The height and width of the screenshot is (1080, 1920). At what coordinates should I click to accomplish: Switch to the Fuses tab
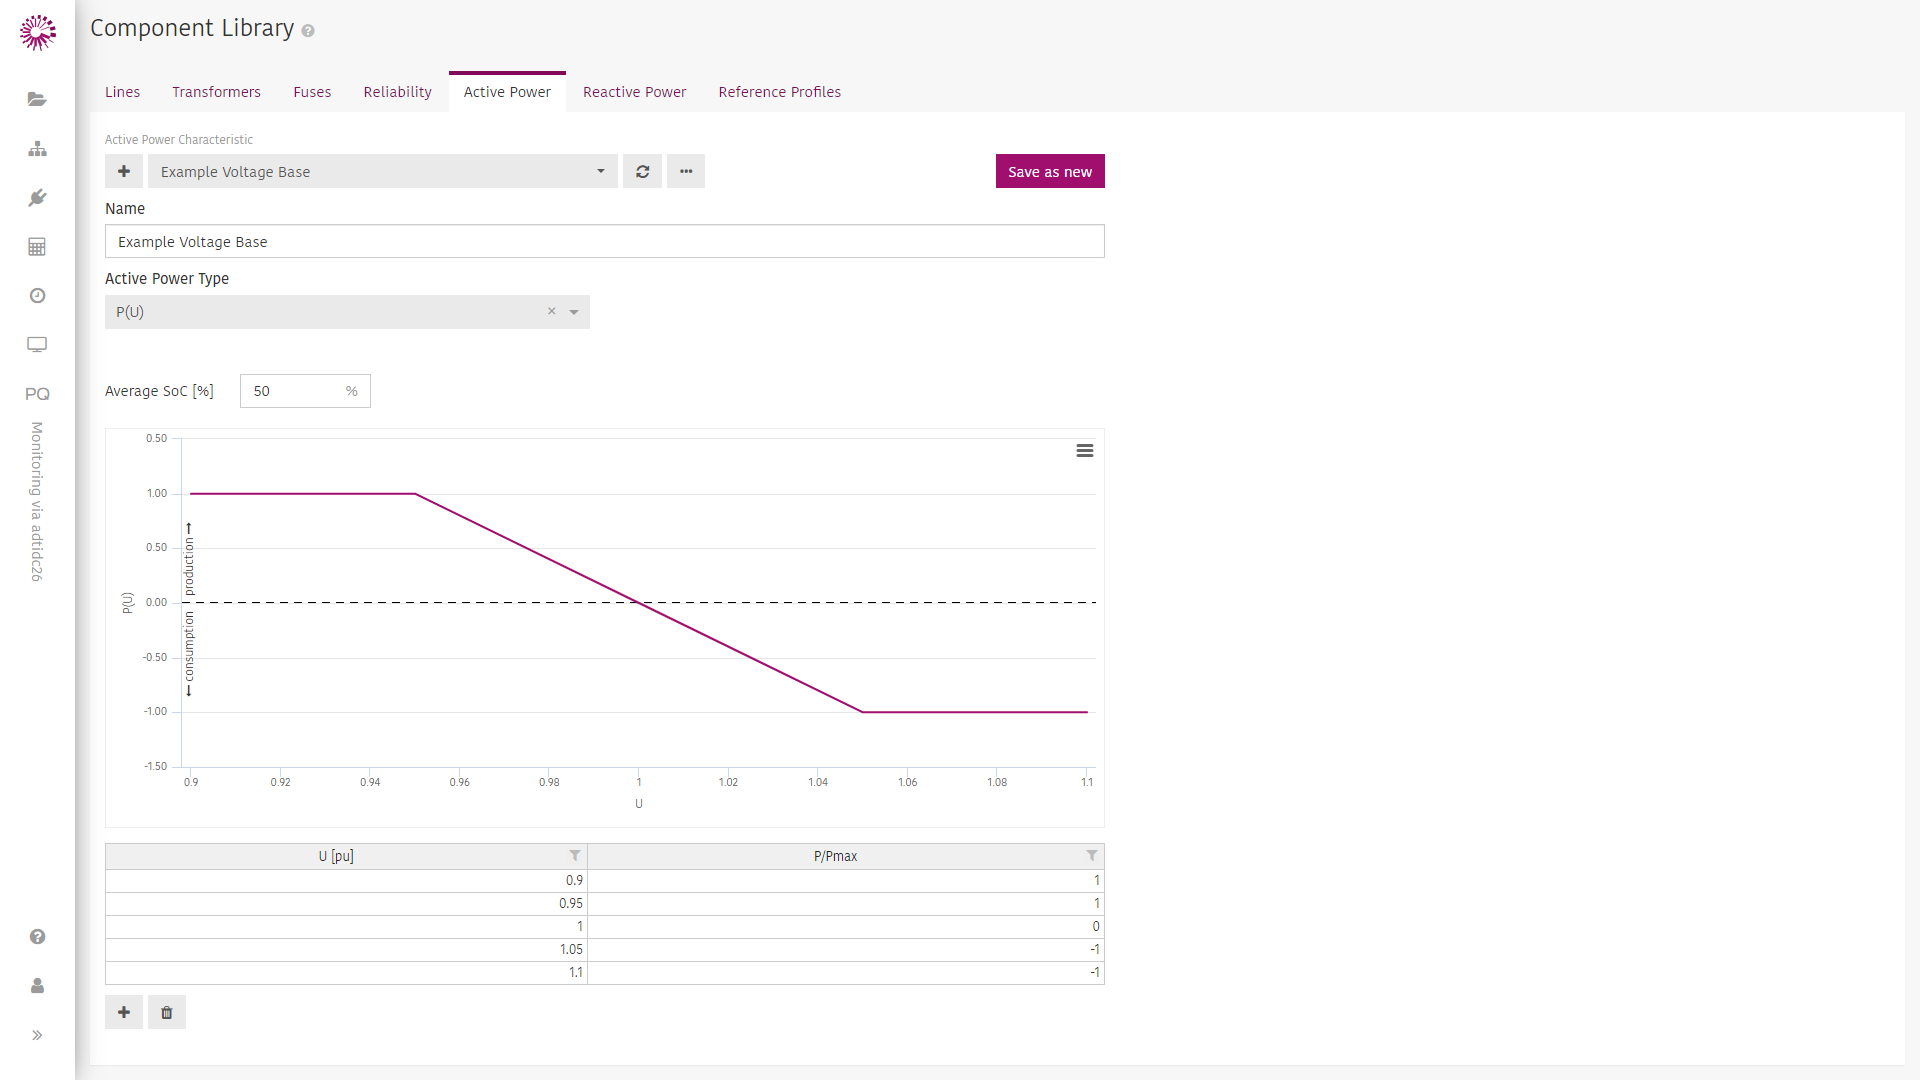point(312,92)
